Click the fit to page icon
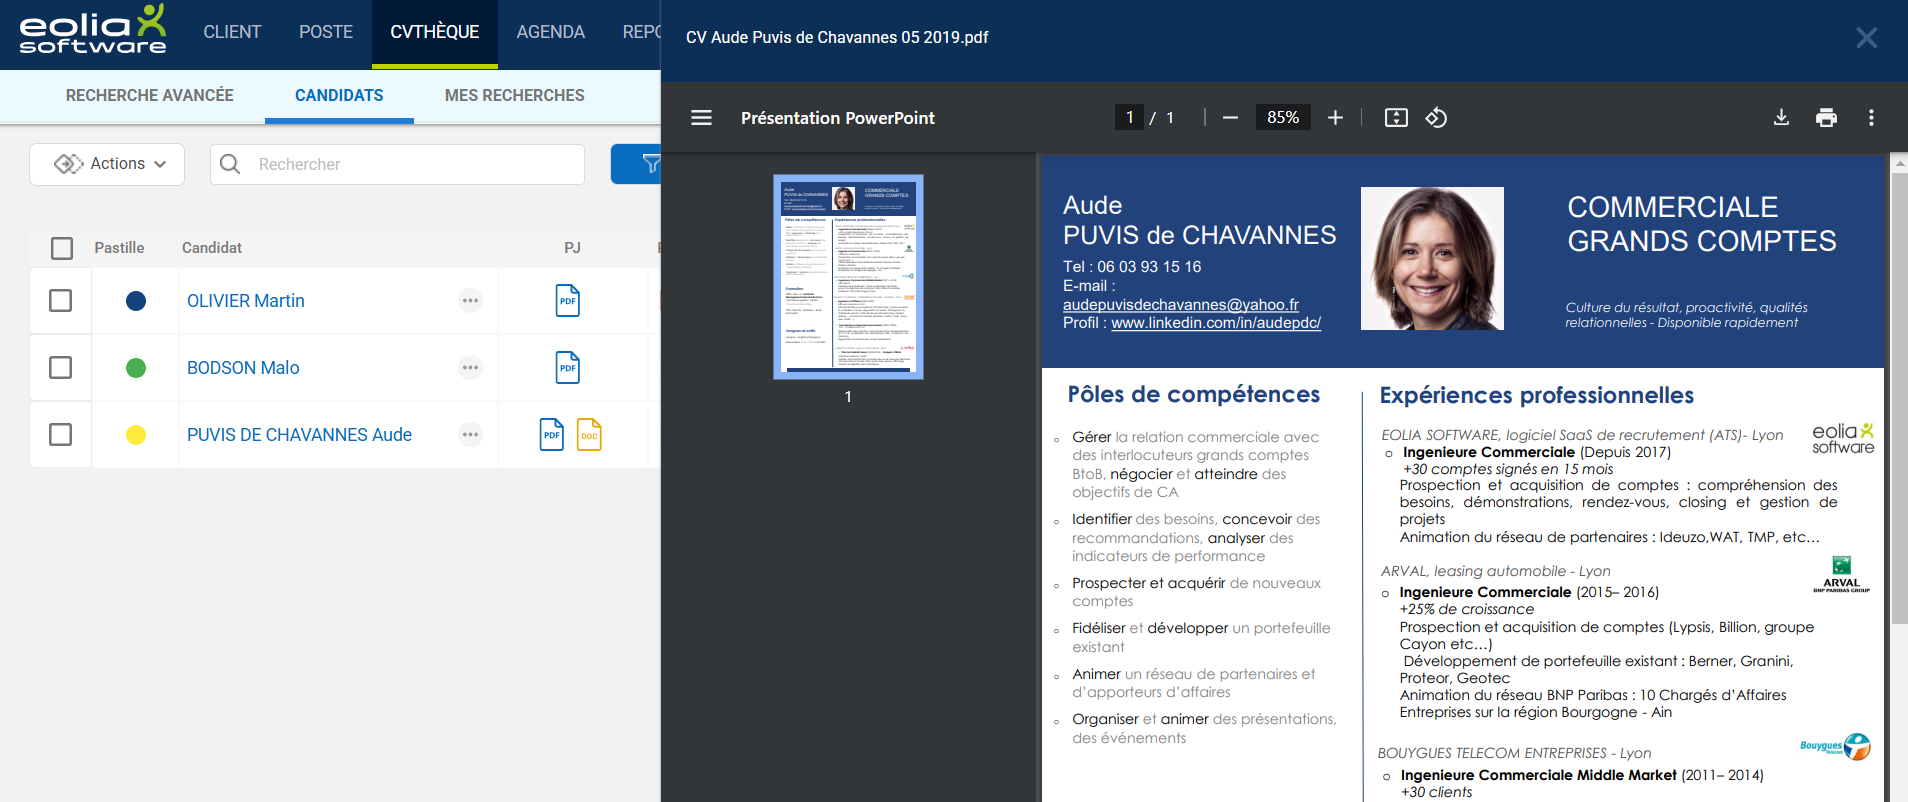 coord(1396,118)
